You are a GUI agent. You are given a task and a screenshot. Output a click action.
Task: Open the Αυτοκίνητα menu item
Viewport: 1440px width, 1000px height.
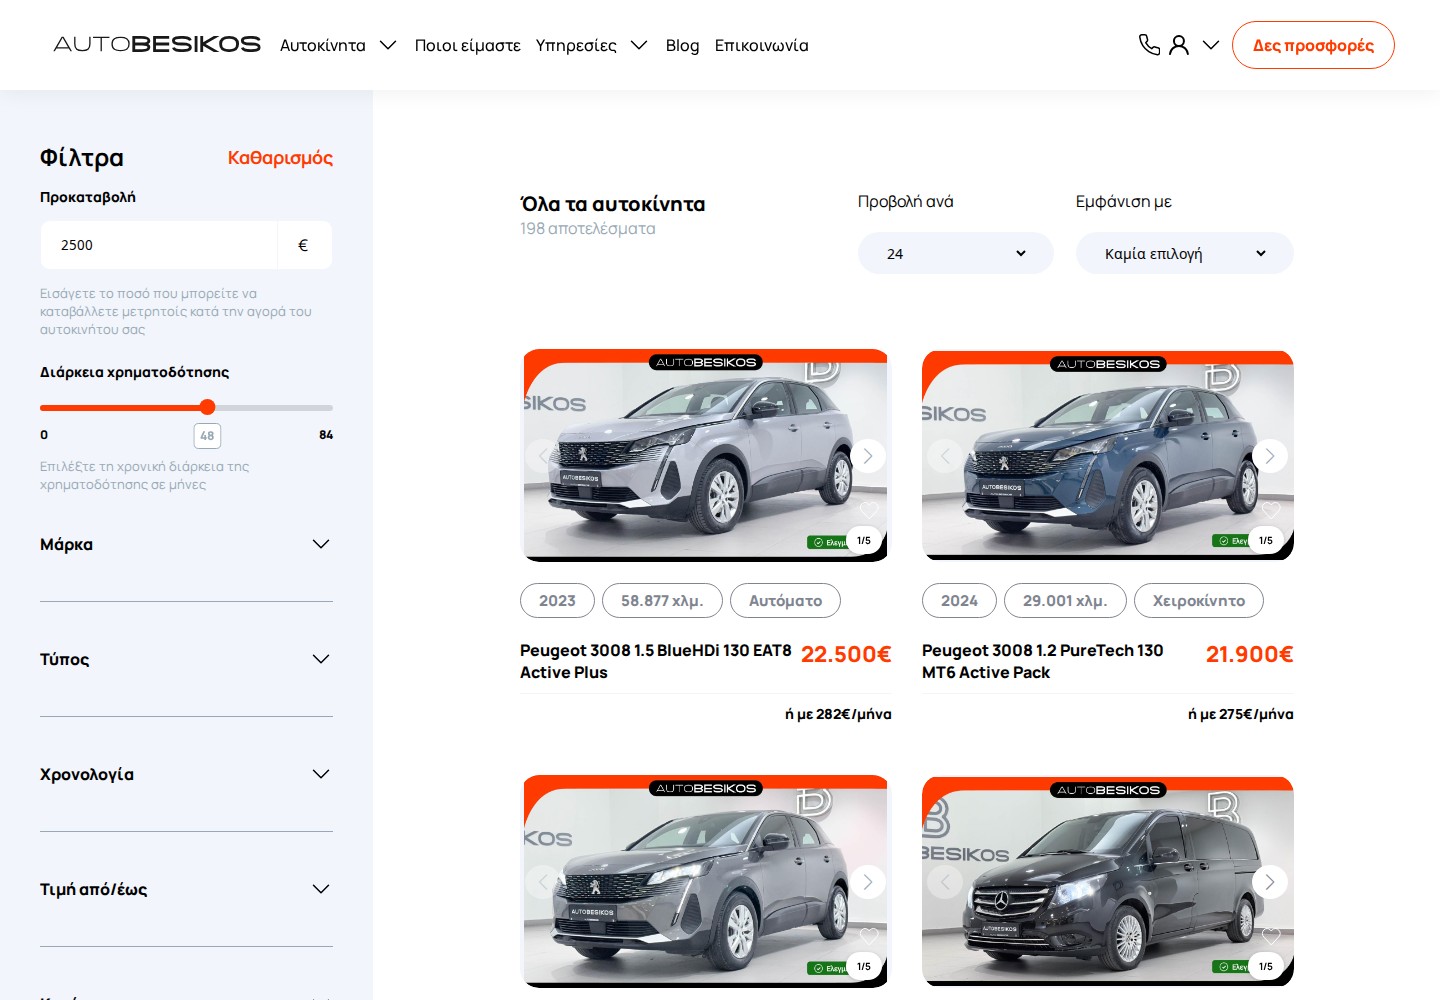pyautogui.click(x=323, y=45)
